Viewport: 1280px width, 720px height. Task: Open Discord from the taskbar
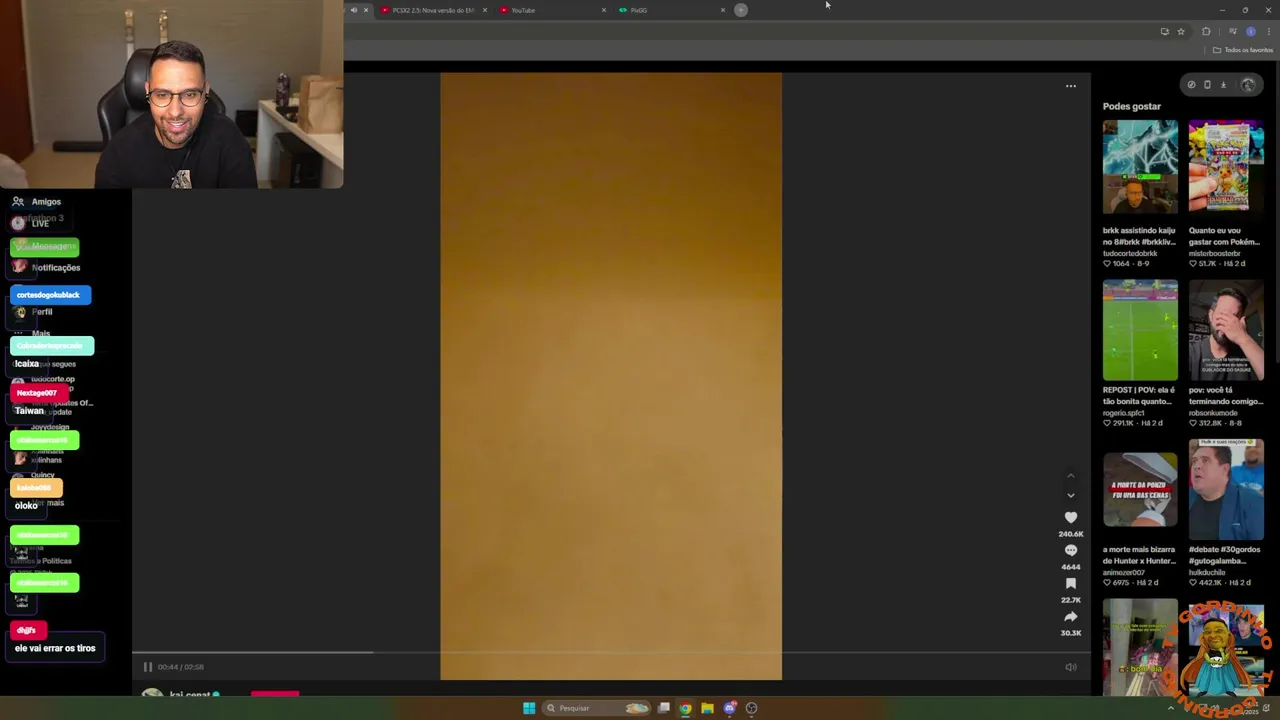click(730, 708)
